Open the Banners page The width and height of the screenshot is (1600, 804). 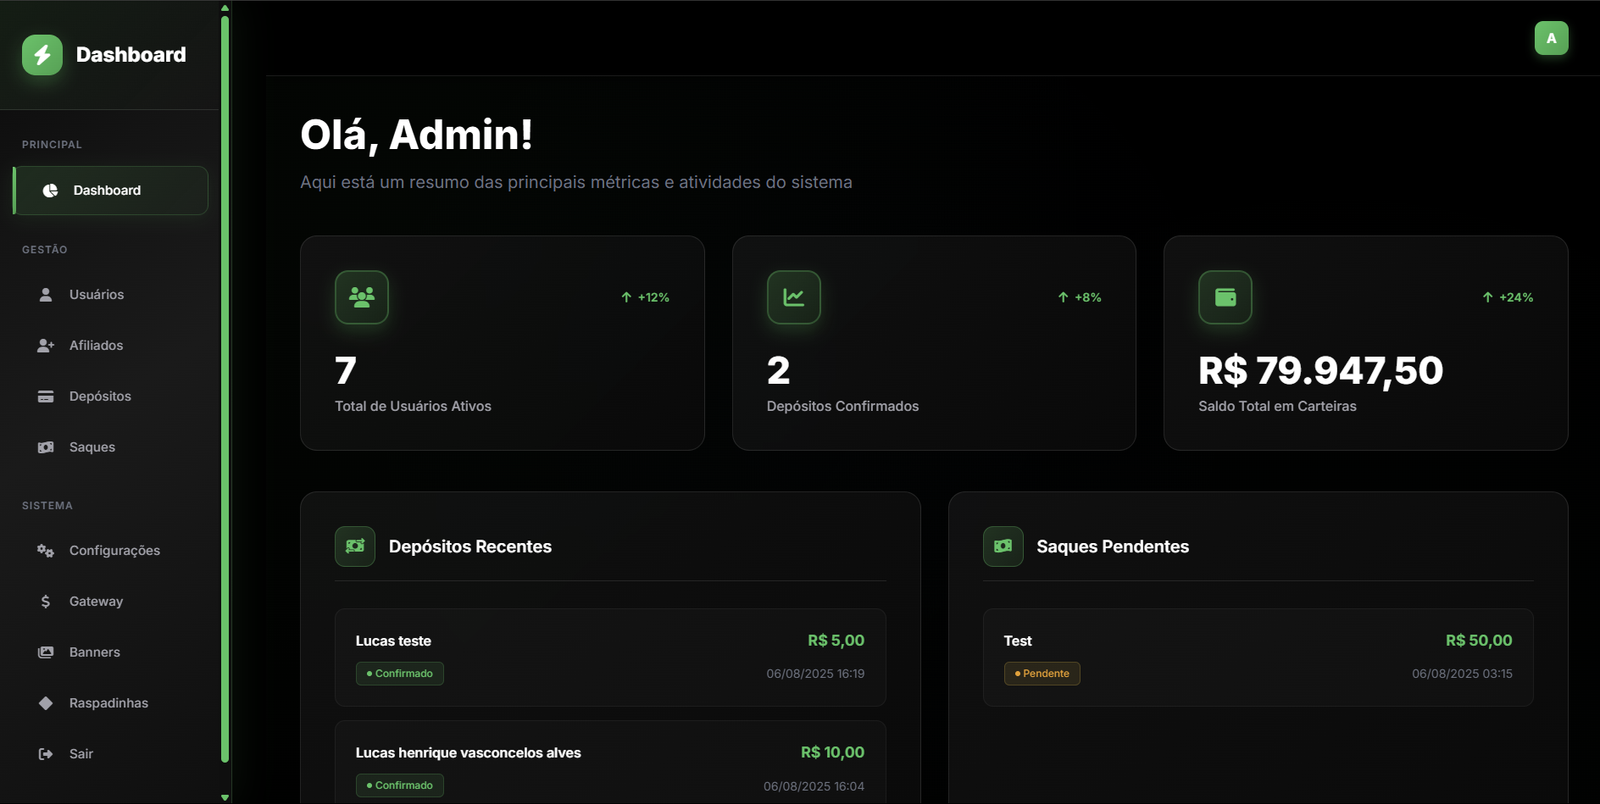[x=94, y=653]
